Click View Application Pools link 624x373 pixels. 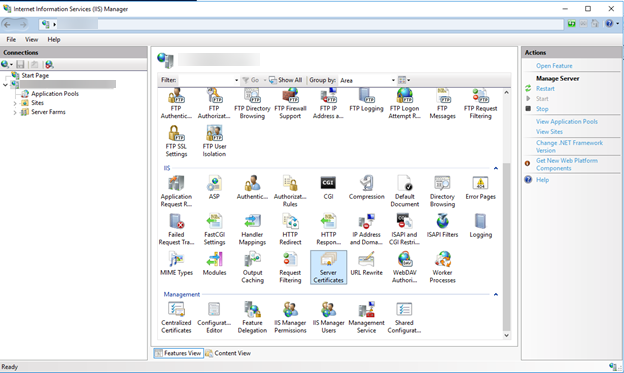[x=567, y=121]
